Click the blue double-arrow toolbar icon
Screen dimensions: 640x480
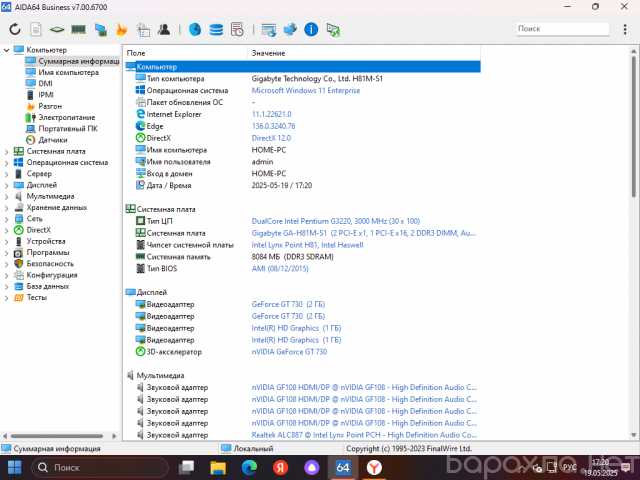290,29
